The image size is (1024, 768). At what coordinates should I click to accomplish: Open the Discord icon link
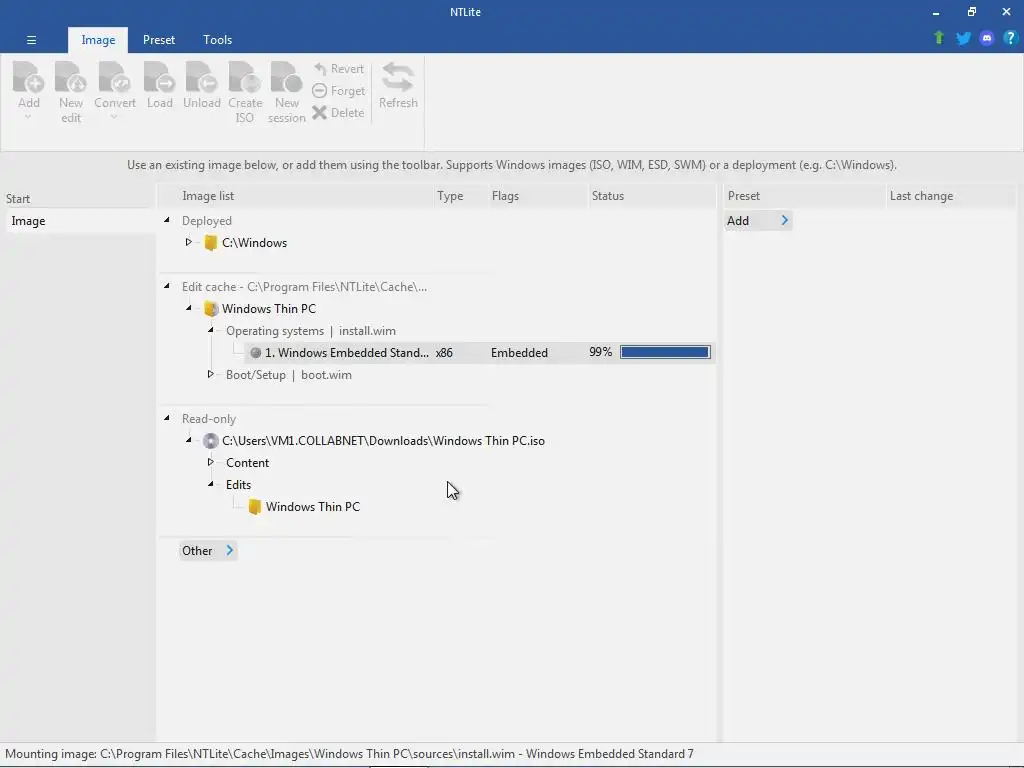point(987,38)
